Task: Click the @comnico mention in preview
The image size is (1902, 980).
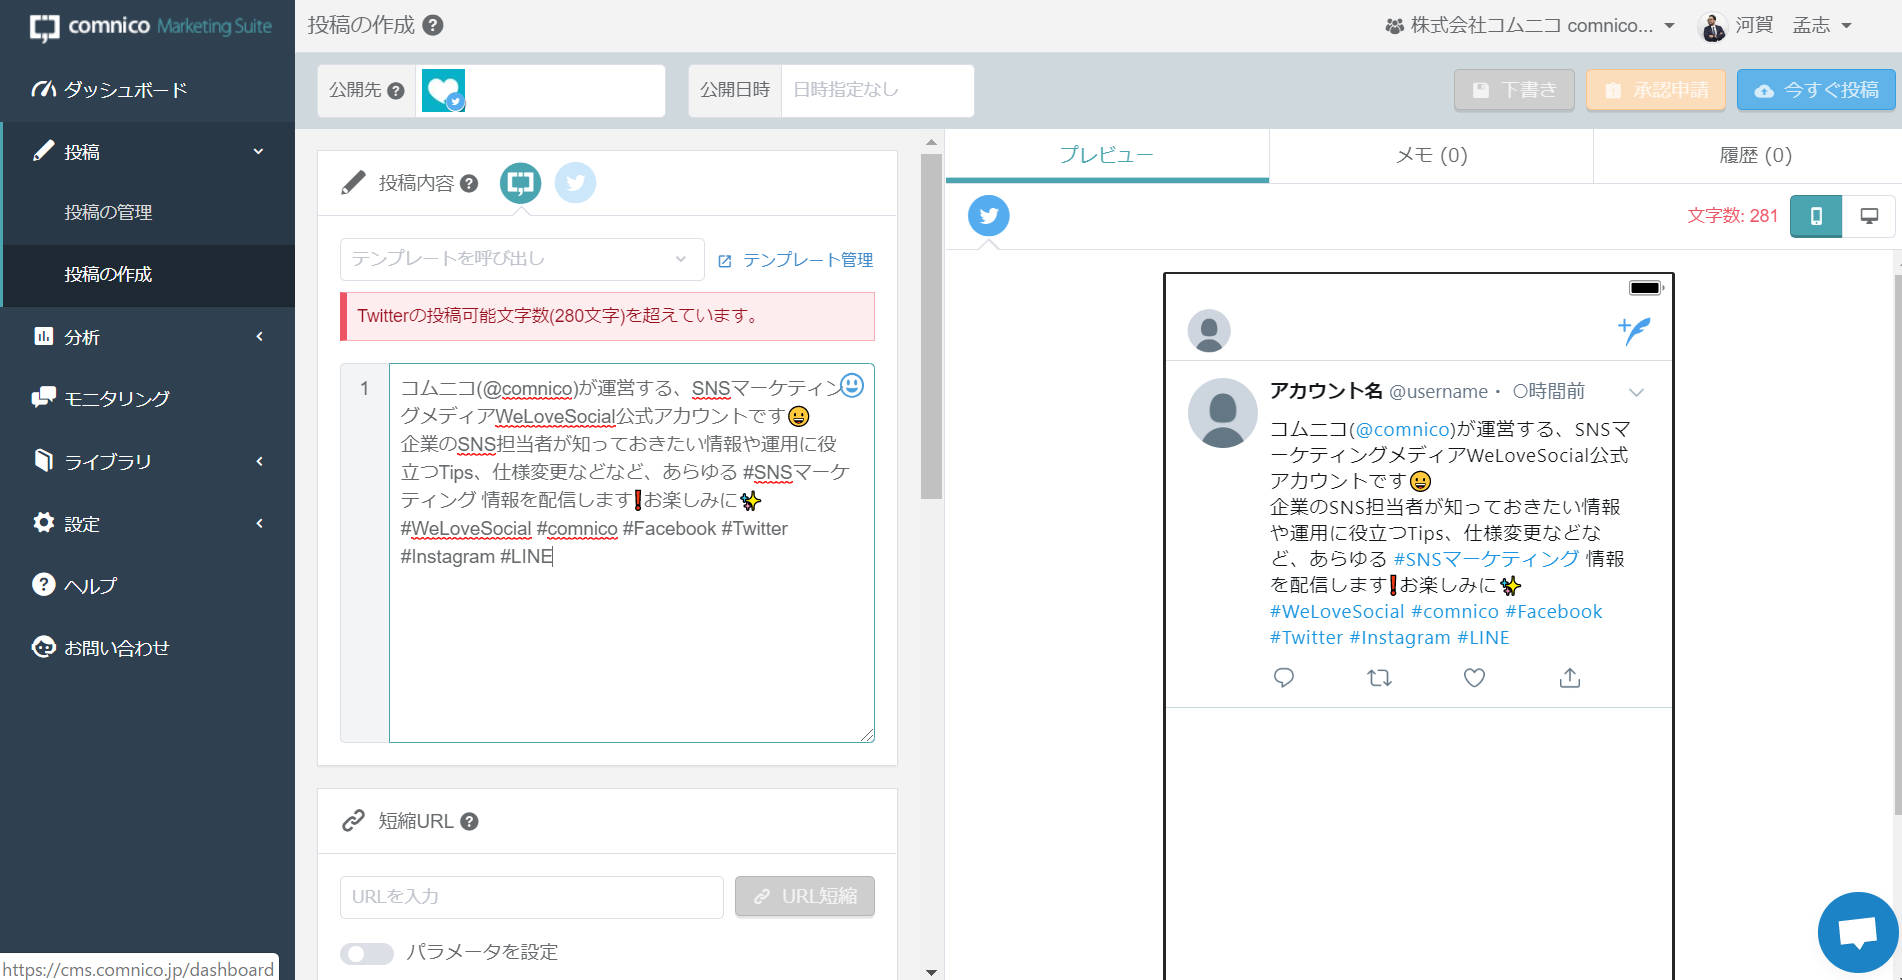Action: pyautogui.click(x=1402, y=429)
